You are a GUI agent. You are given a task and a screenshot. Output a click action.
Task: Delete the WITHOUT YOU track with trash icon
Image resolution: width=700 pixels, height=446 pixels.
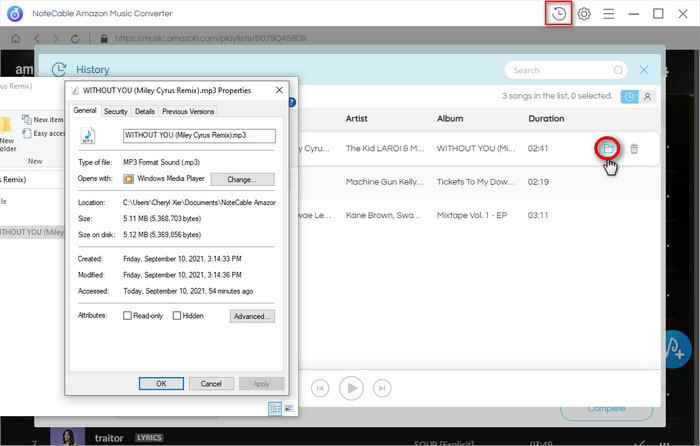(634, 149)
